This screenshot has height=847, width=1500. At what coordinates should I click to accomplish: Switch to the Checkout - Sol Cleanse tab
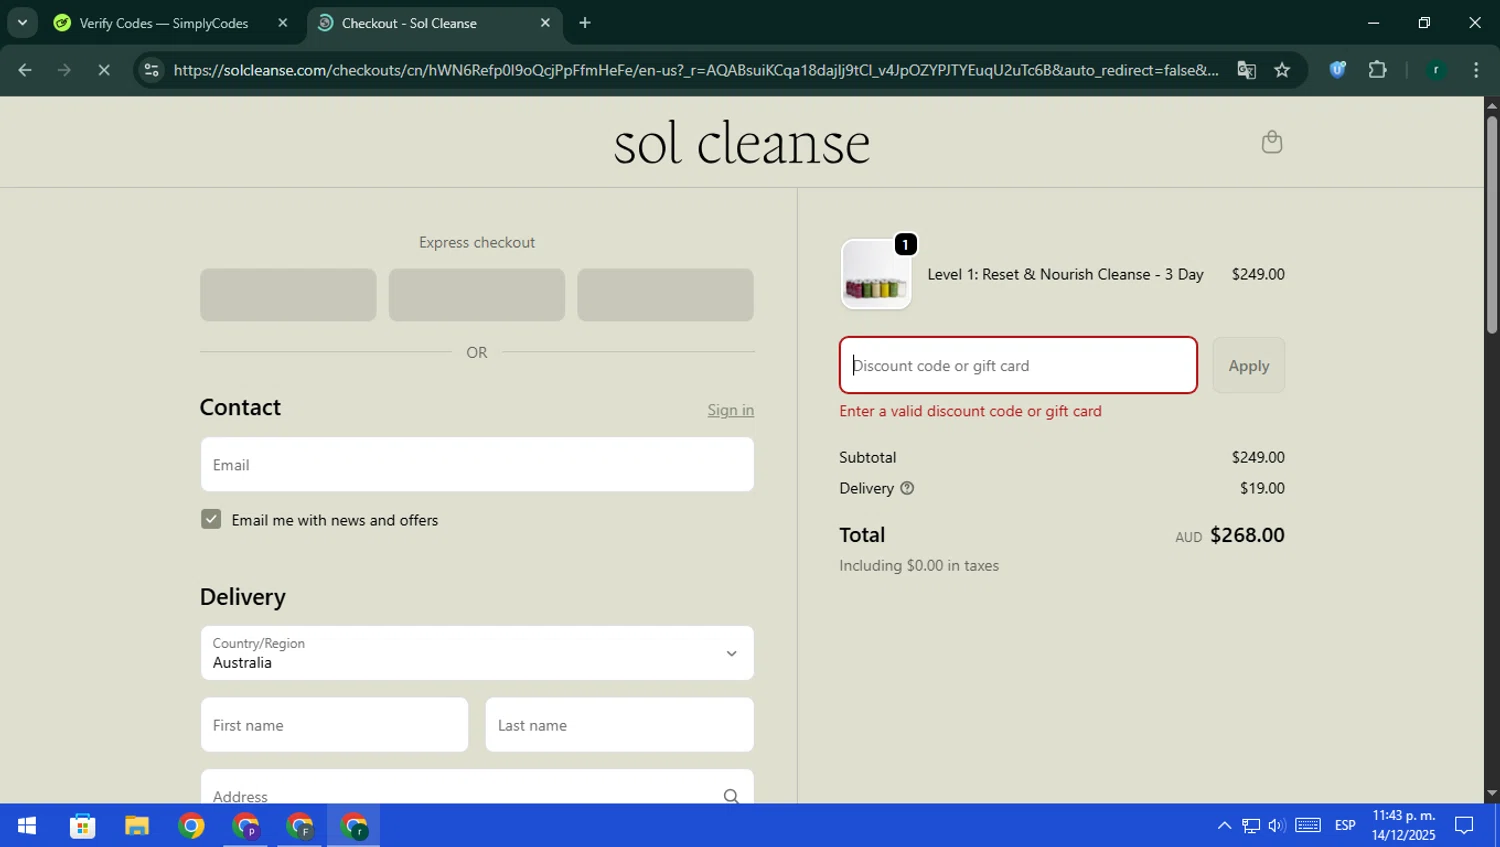(409, 23)
